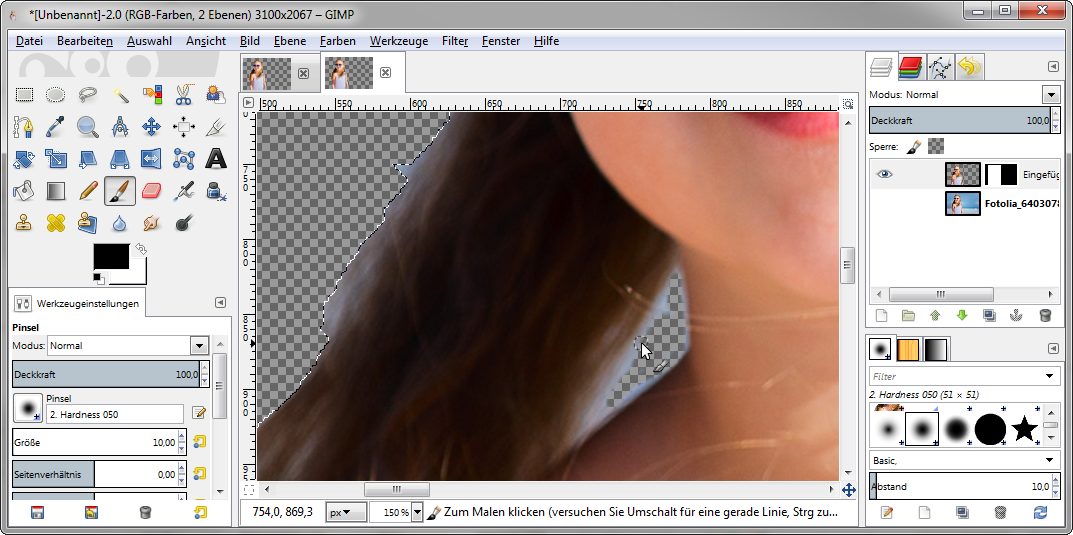Image resolution: width=1073 pixels, height=535 pixels.
Task: Toggle lock alpha channel checkerboard icon
Action: click(935, 146)
